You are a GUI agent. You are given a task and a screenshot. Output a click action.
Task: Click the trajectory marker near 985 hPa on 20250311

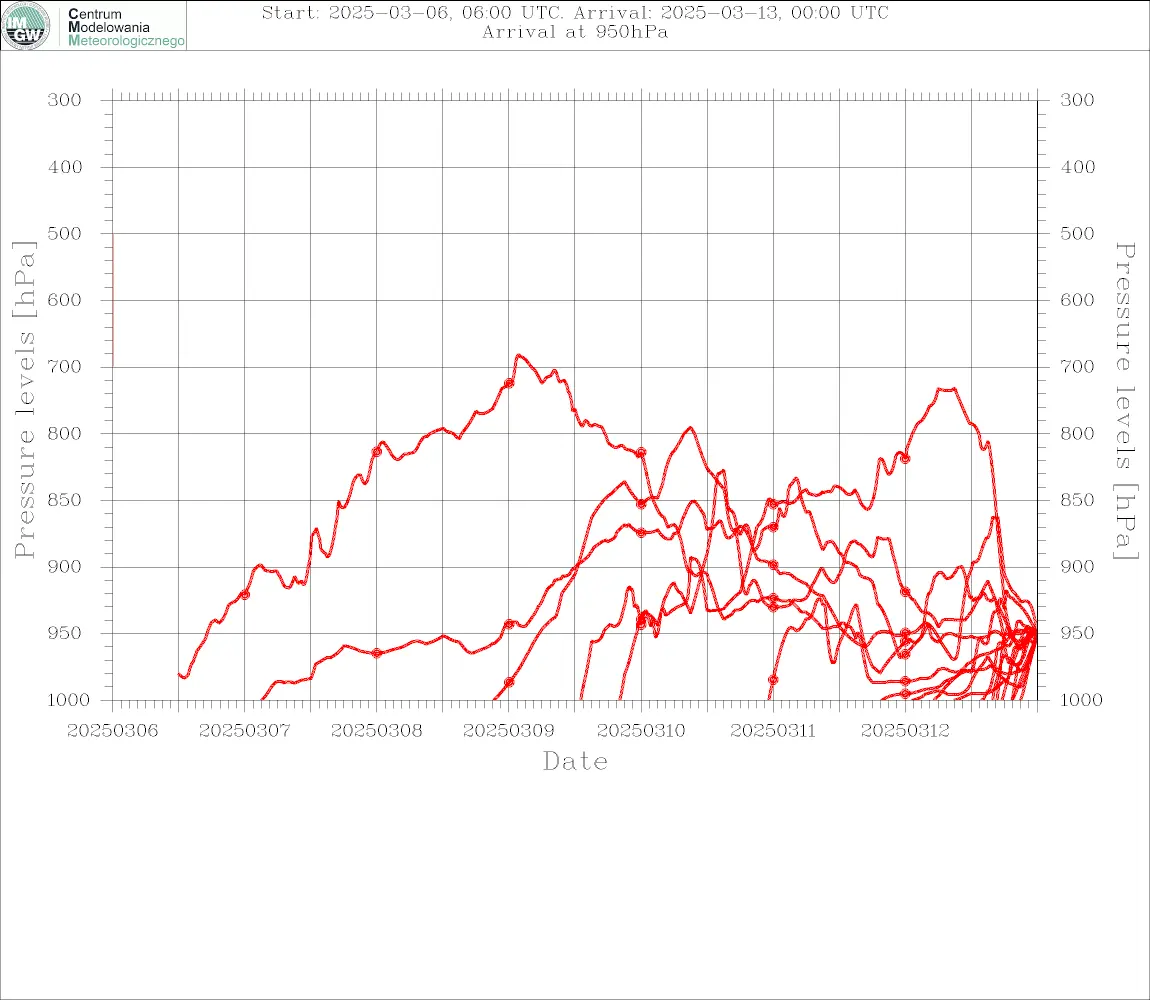tap(773, 680)
